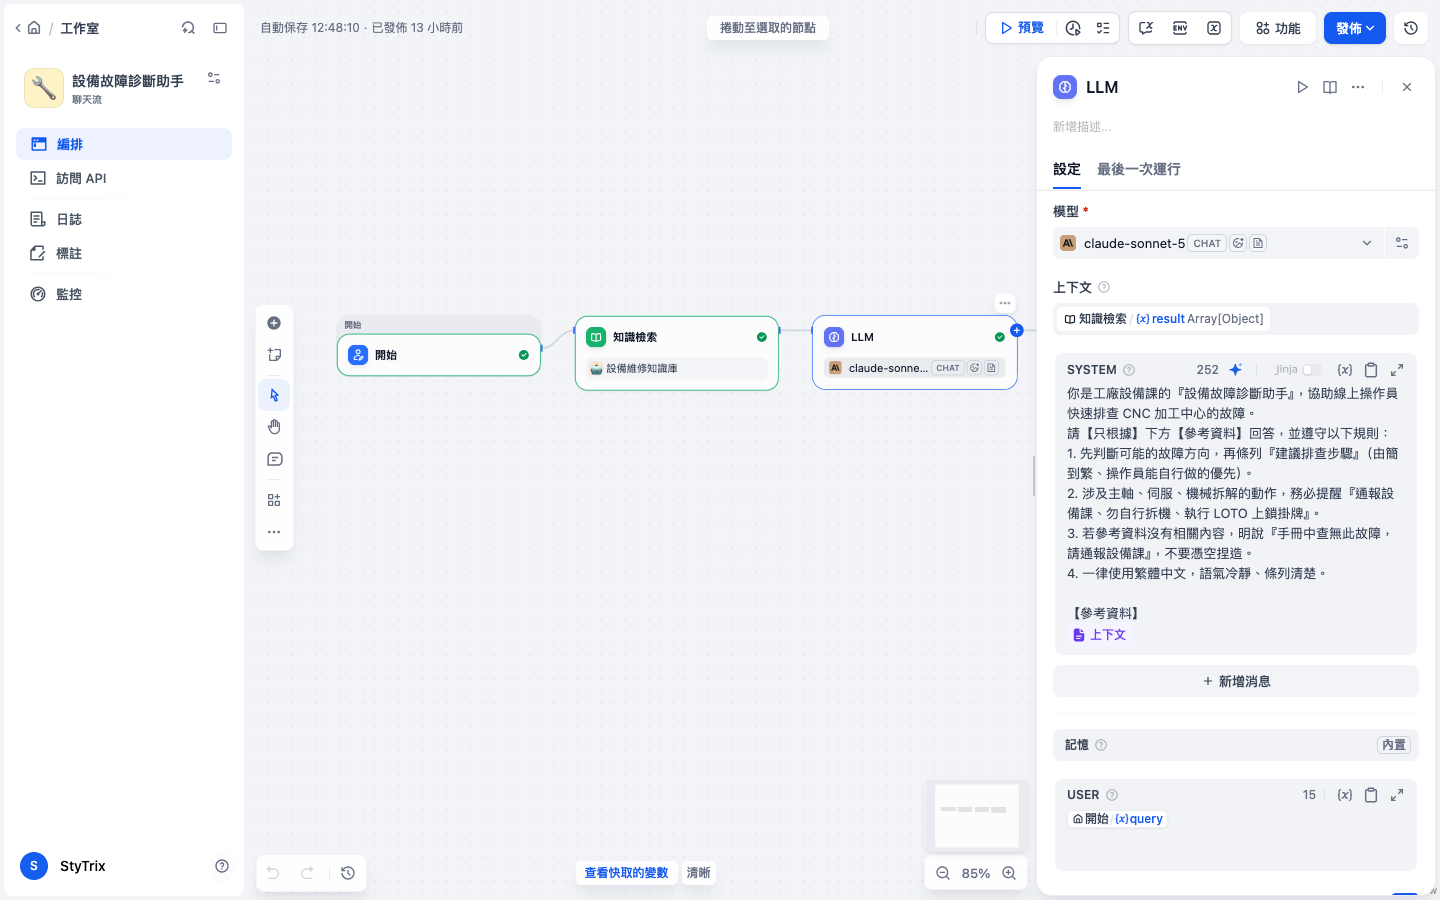Add node with plus icon in canvas toolbar
1440x900 pixels.
click(274, 323)
